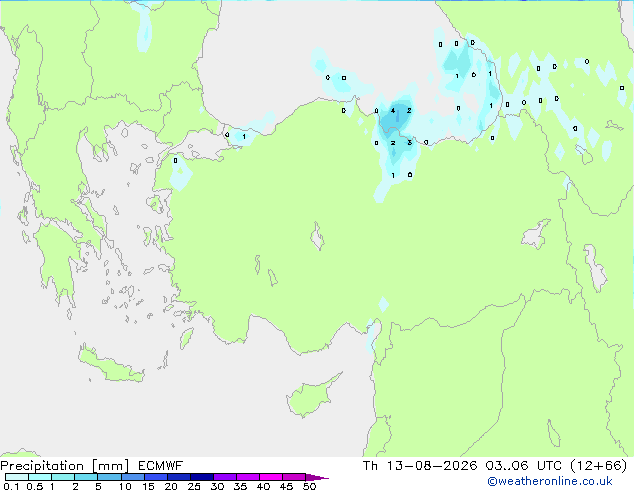Click the precipitation value 4 on the map
Screen dimensions: 634x490
[x=393, y=110]
